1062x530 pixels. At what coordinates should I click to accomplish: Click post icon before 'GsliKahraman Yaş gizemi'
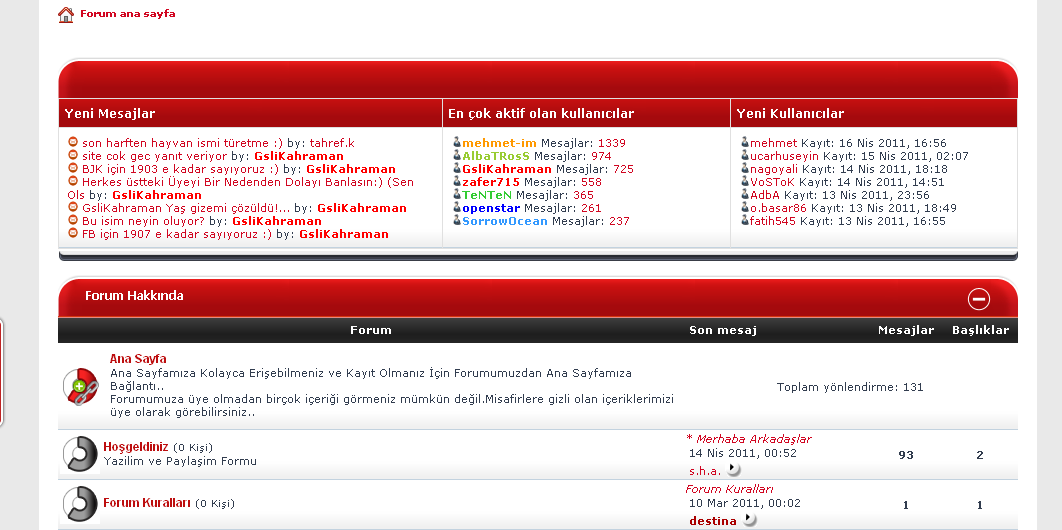pyautogui.click(x=73, y=207)
